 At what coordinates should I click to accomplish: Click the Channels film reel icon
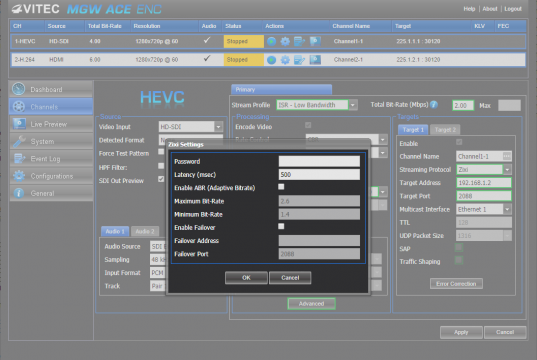pos(19,107)
